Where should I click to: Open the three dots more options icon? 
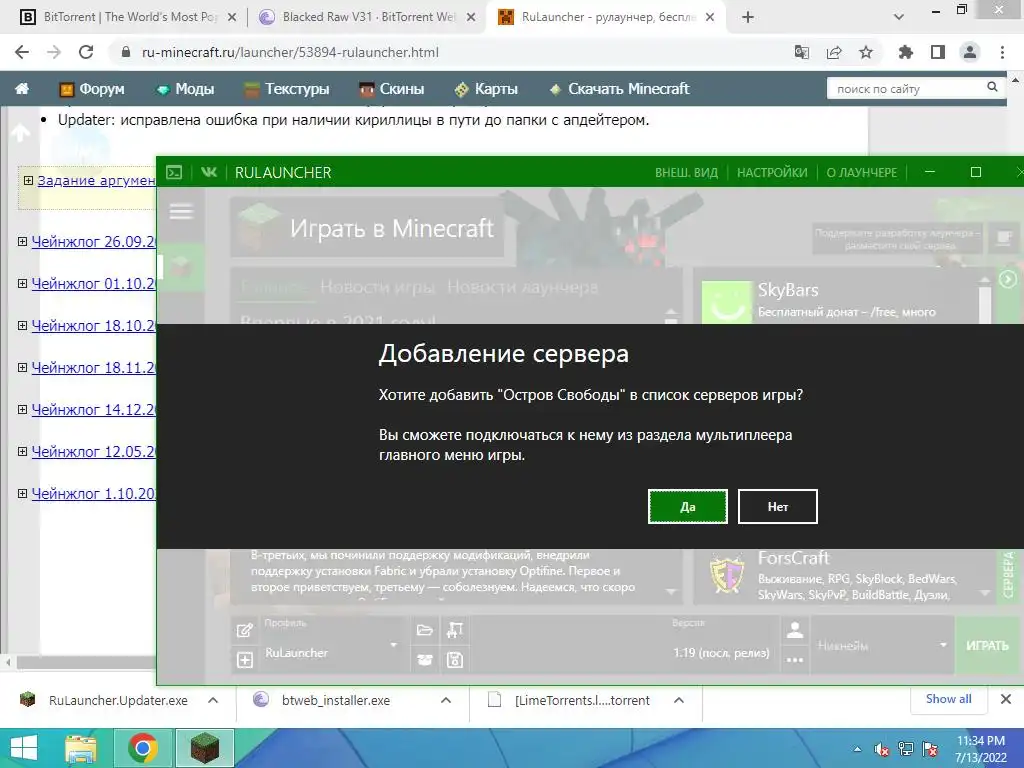795,660
